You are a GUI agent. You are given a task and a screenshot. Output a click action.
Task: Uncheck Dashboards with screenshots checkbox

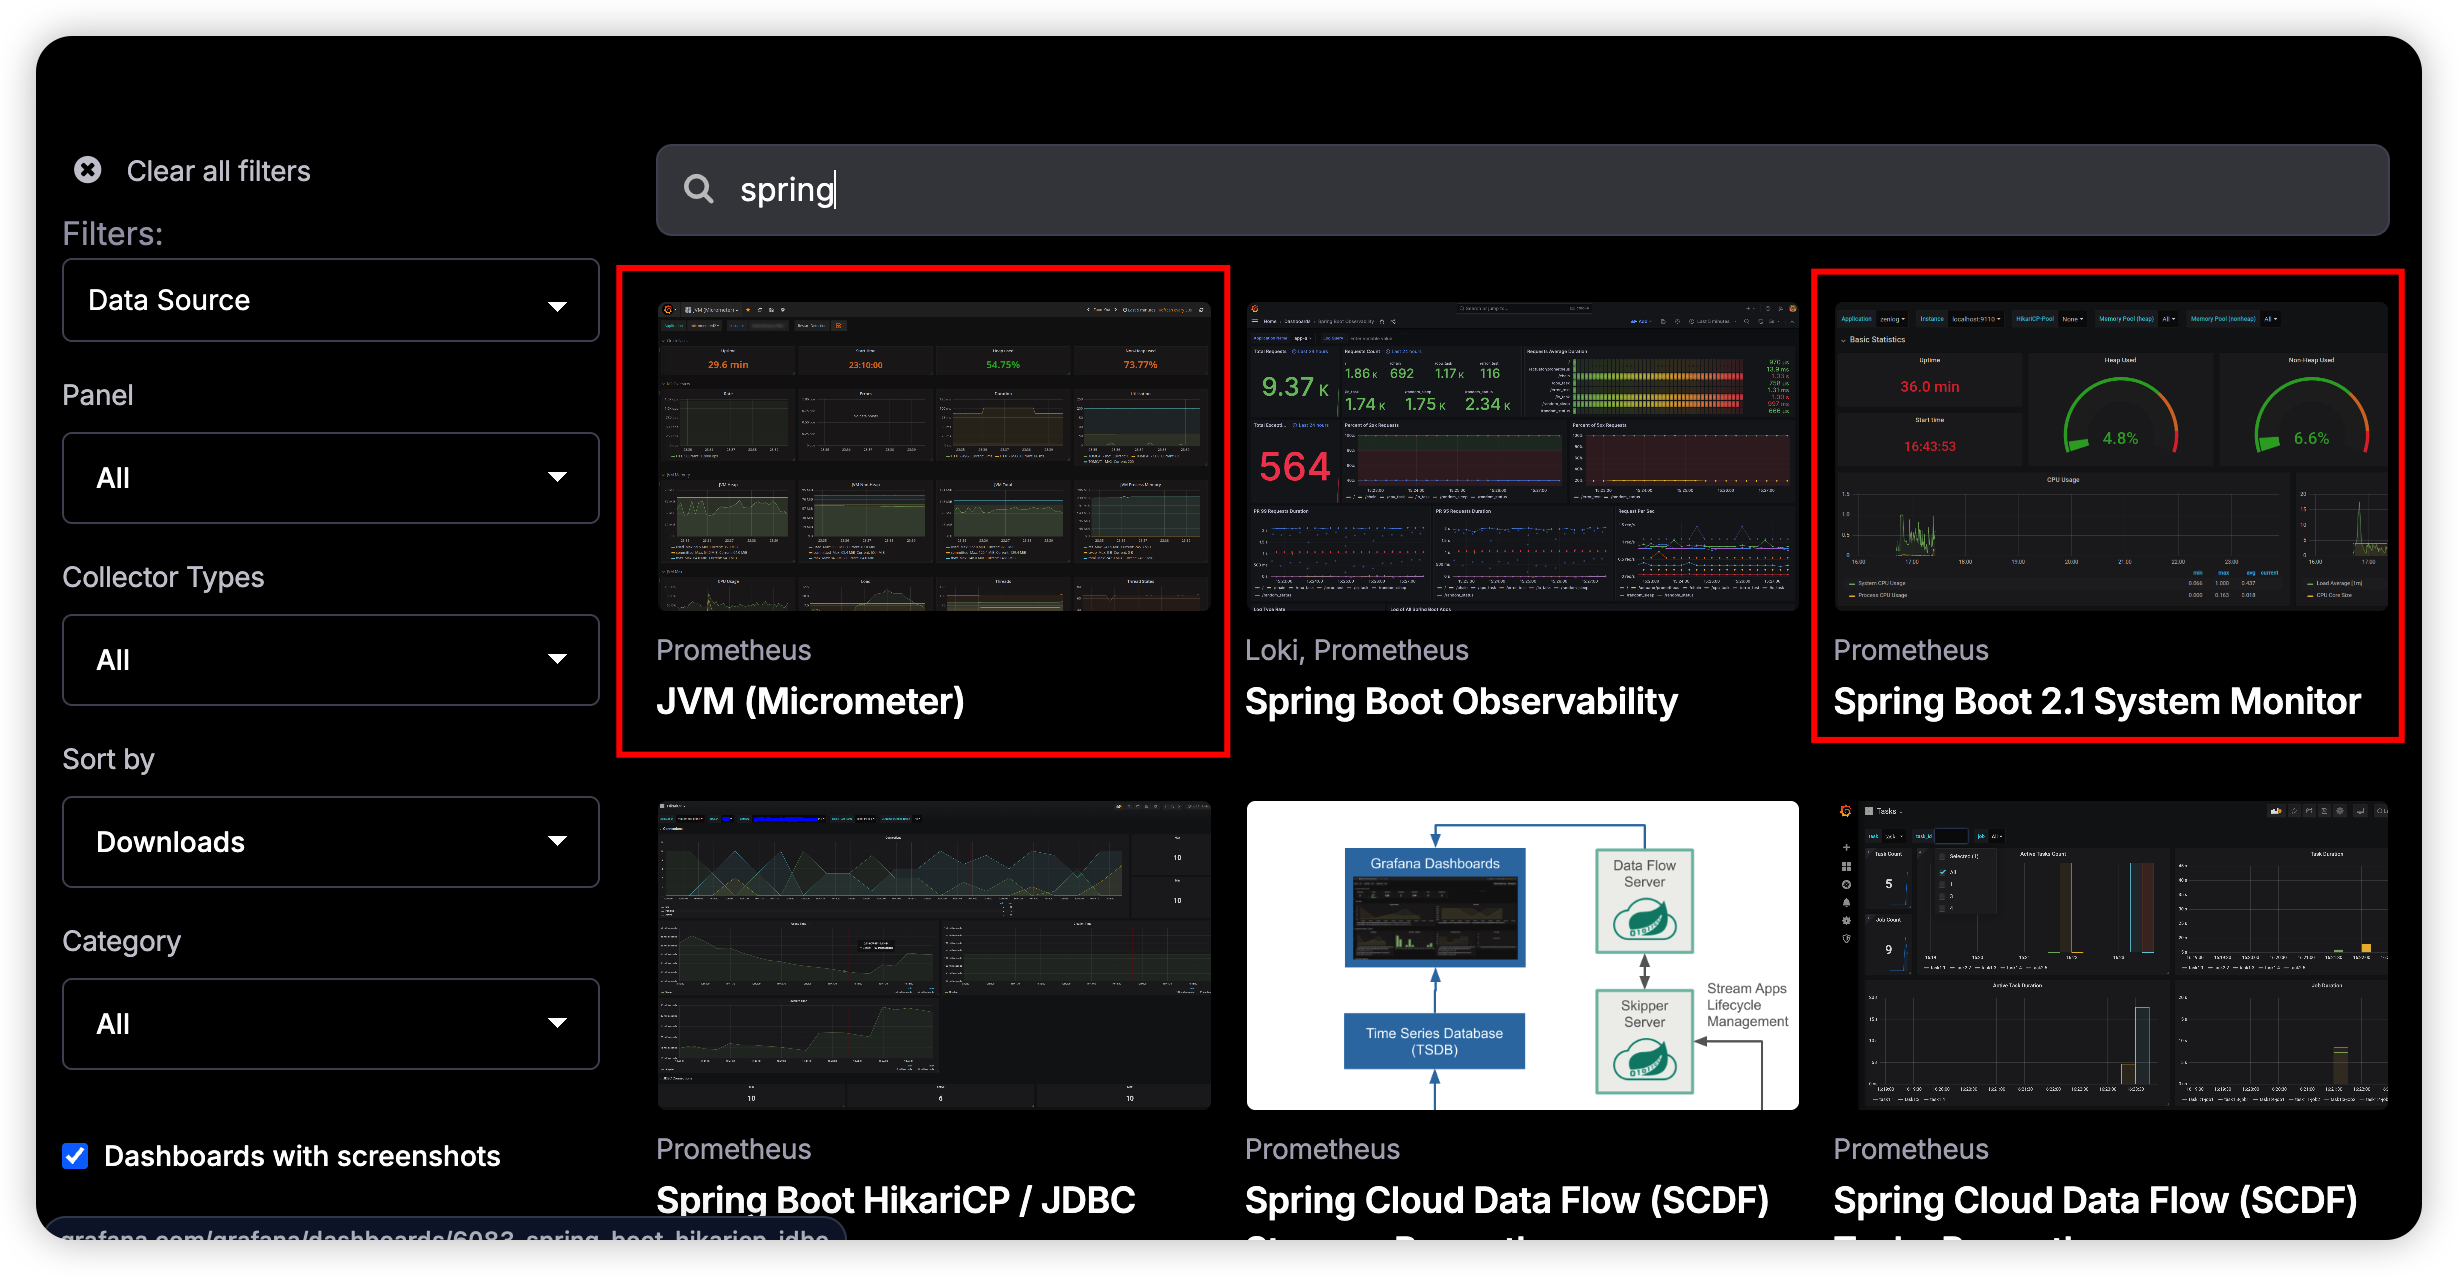tap(75, 1156)
